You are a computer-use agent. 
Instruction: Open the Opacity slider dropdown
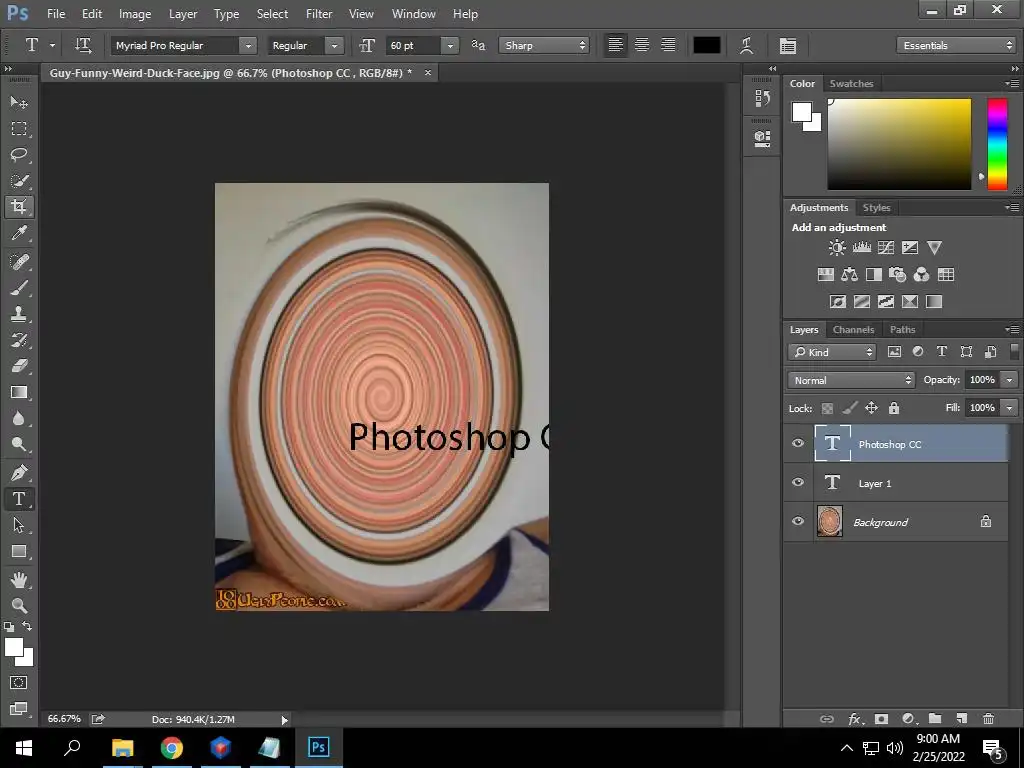coord(1010,379)
